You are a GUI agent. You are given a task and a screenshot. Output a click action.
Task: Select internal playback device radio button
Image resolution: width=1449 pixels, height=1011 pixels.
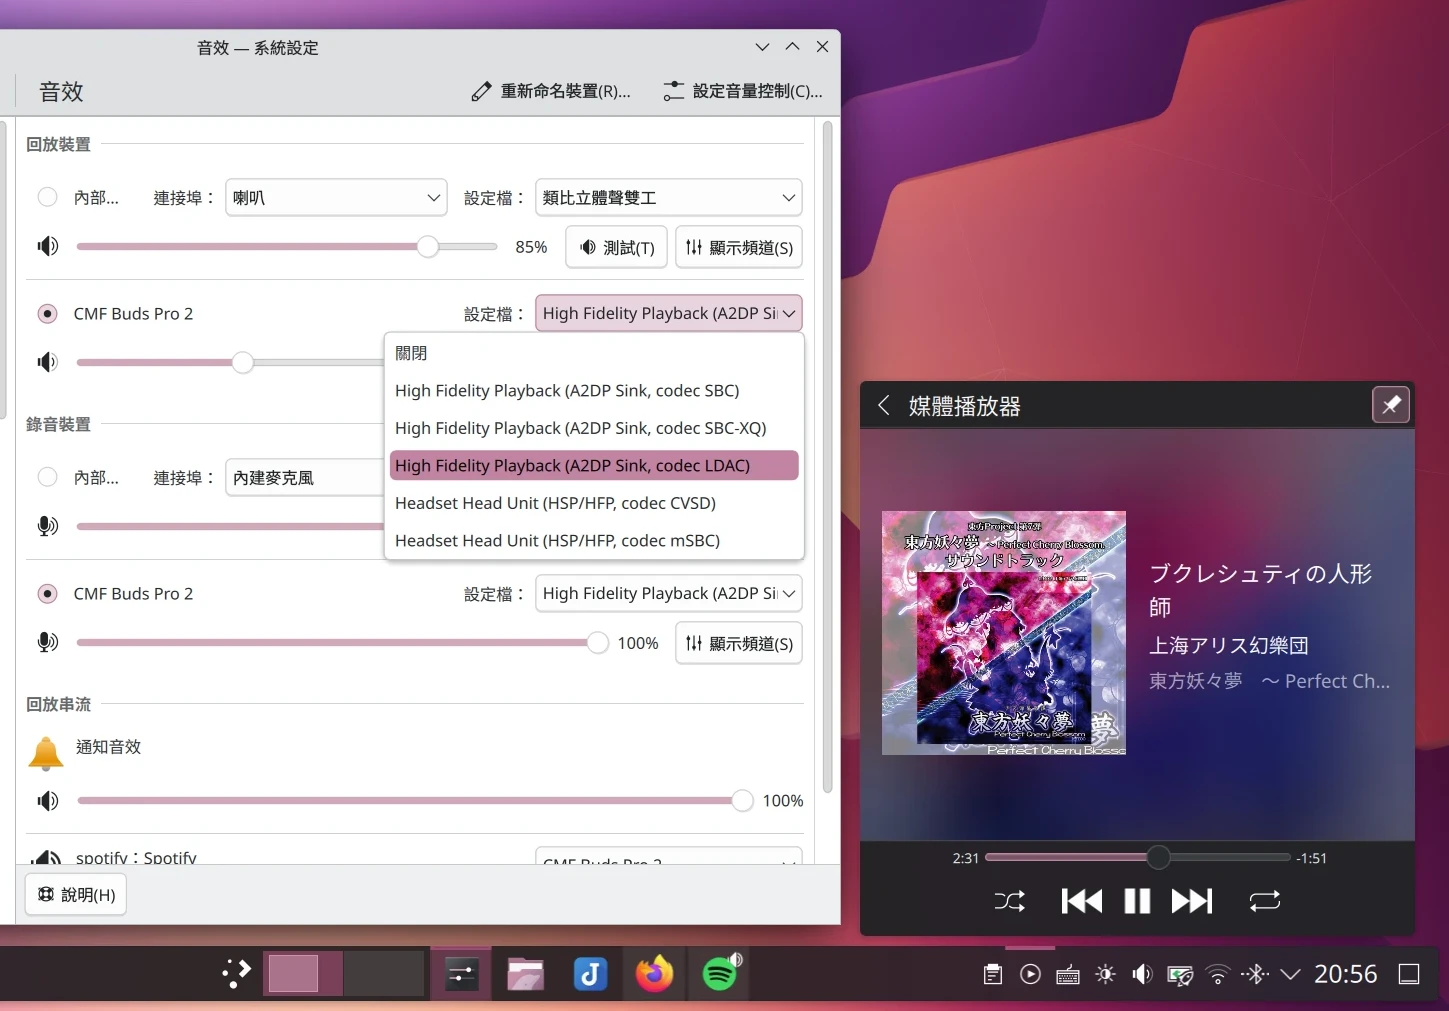(47, 197)
